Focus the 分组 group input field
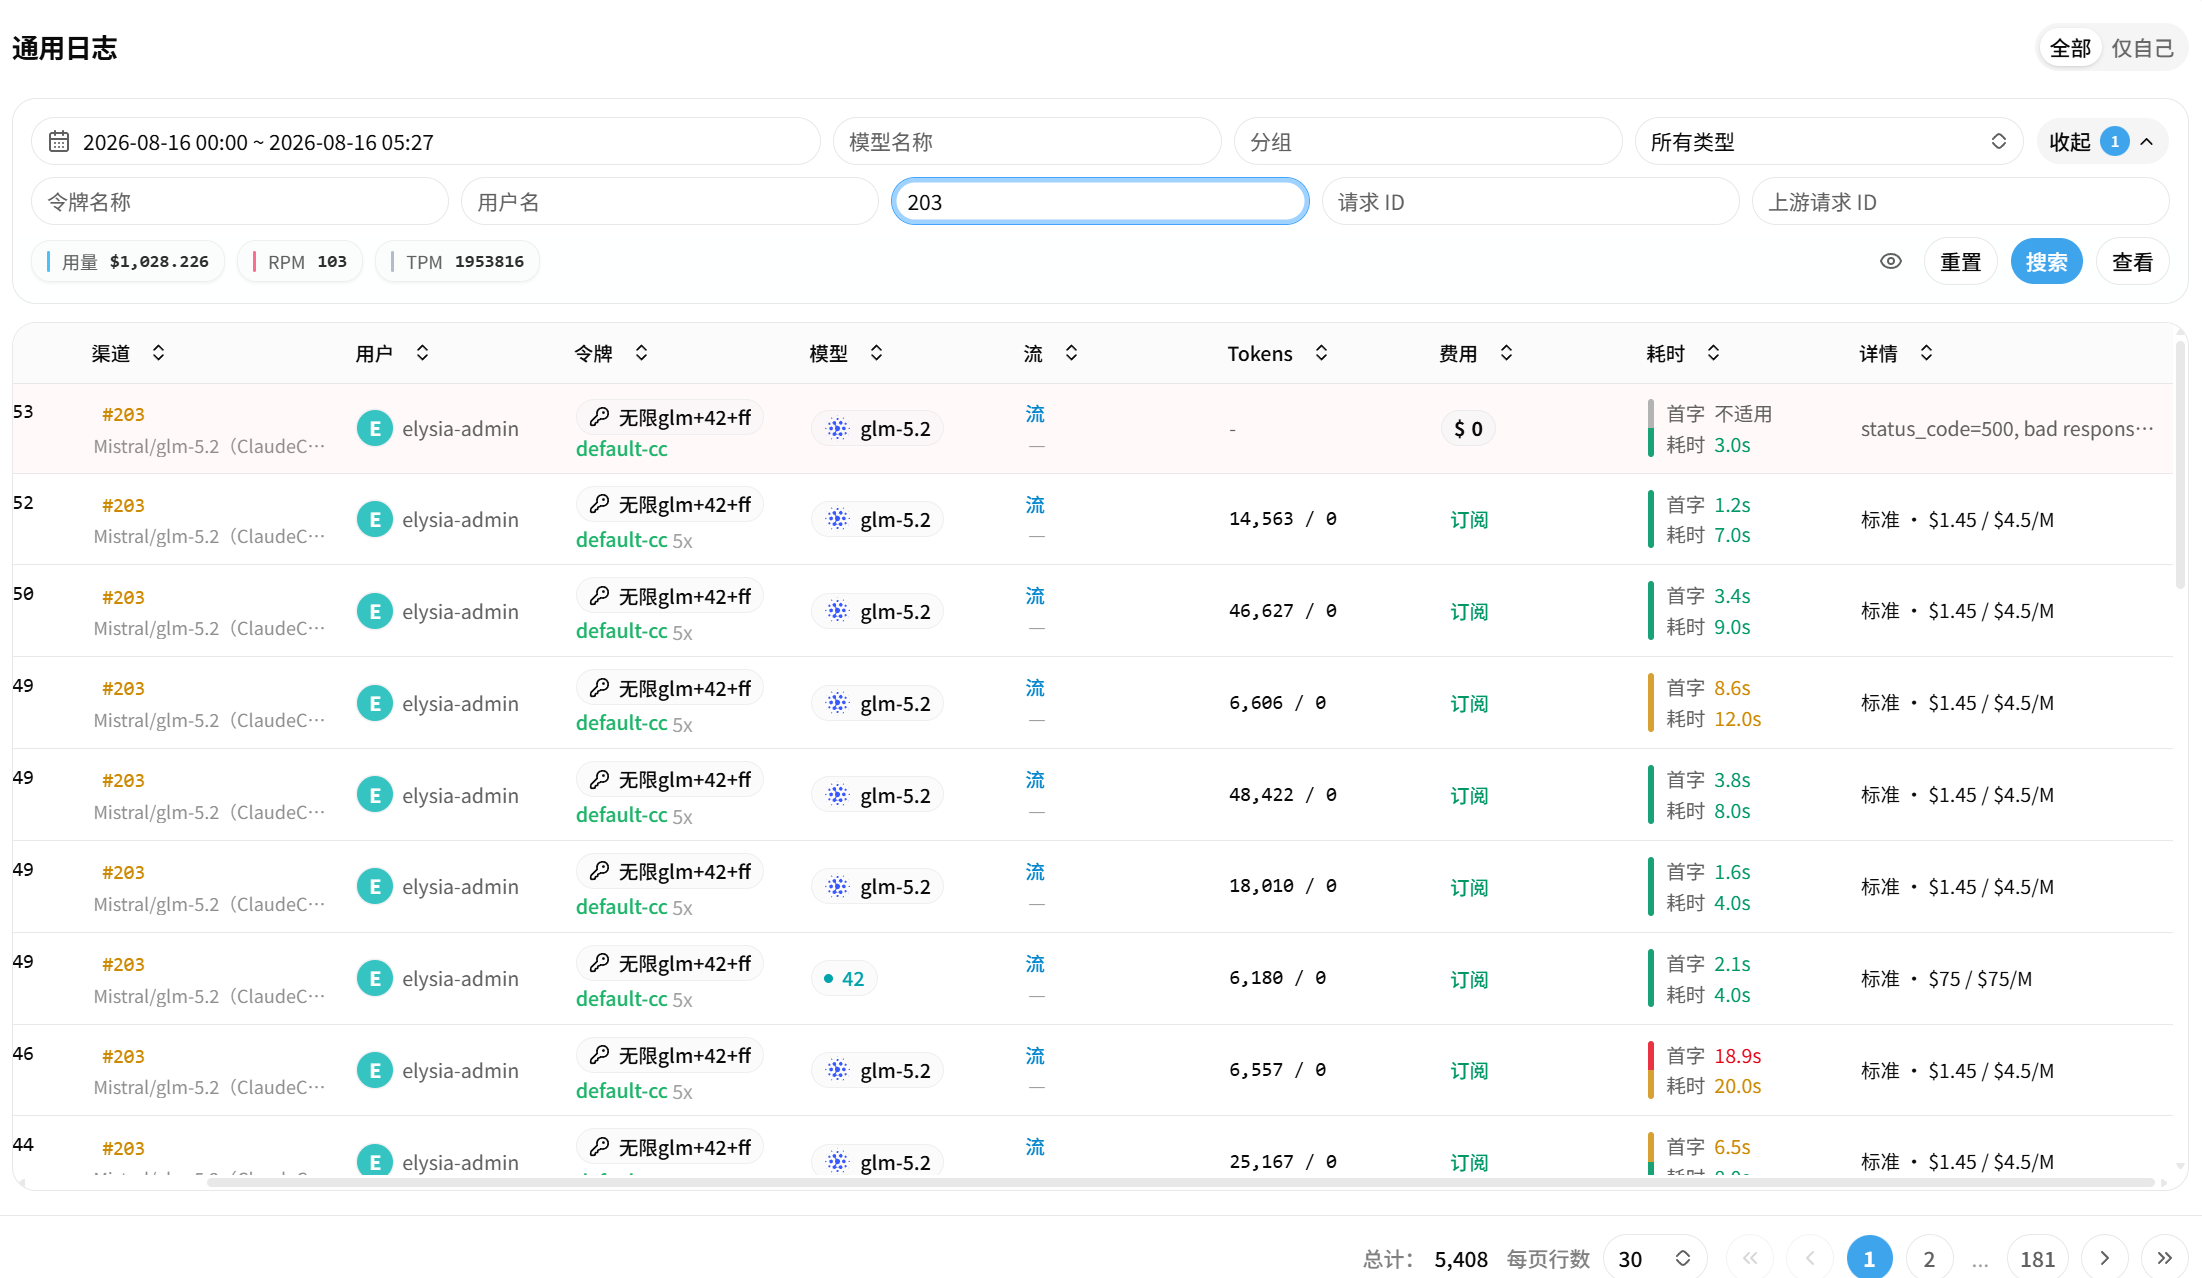The image size is (2202, 1278). pos(1428,142)
